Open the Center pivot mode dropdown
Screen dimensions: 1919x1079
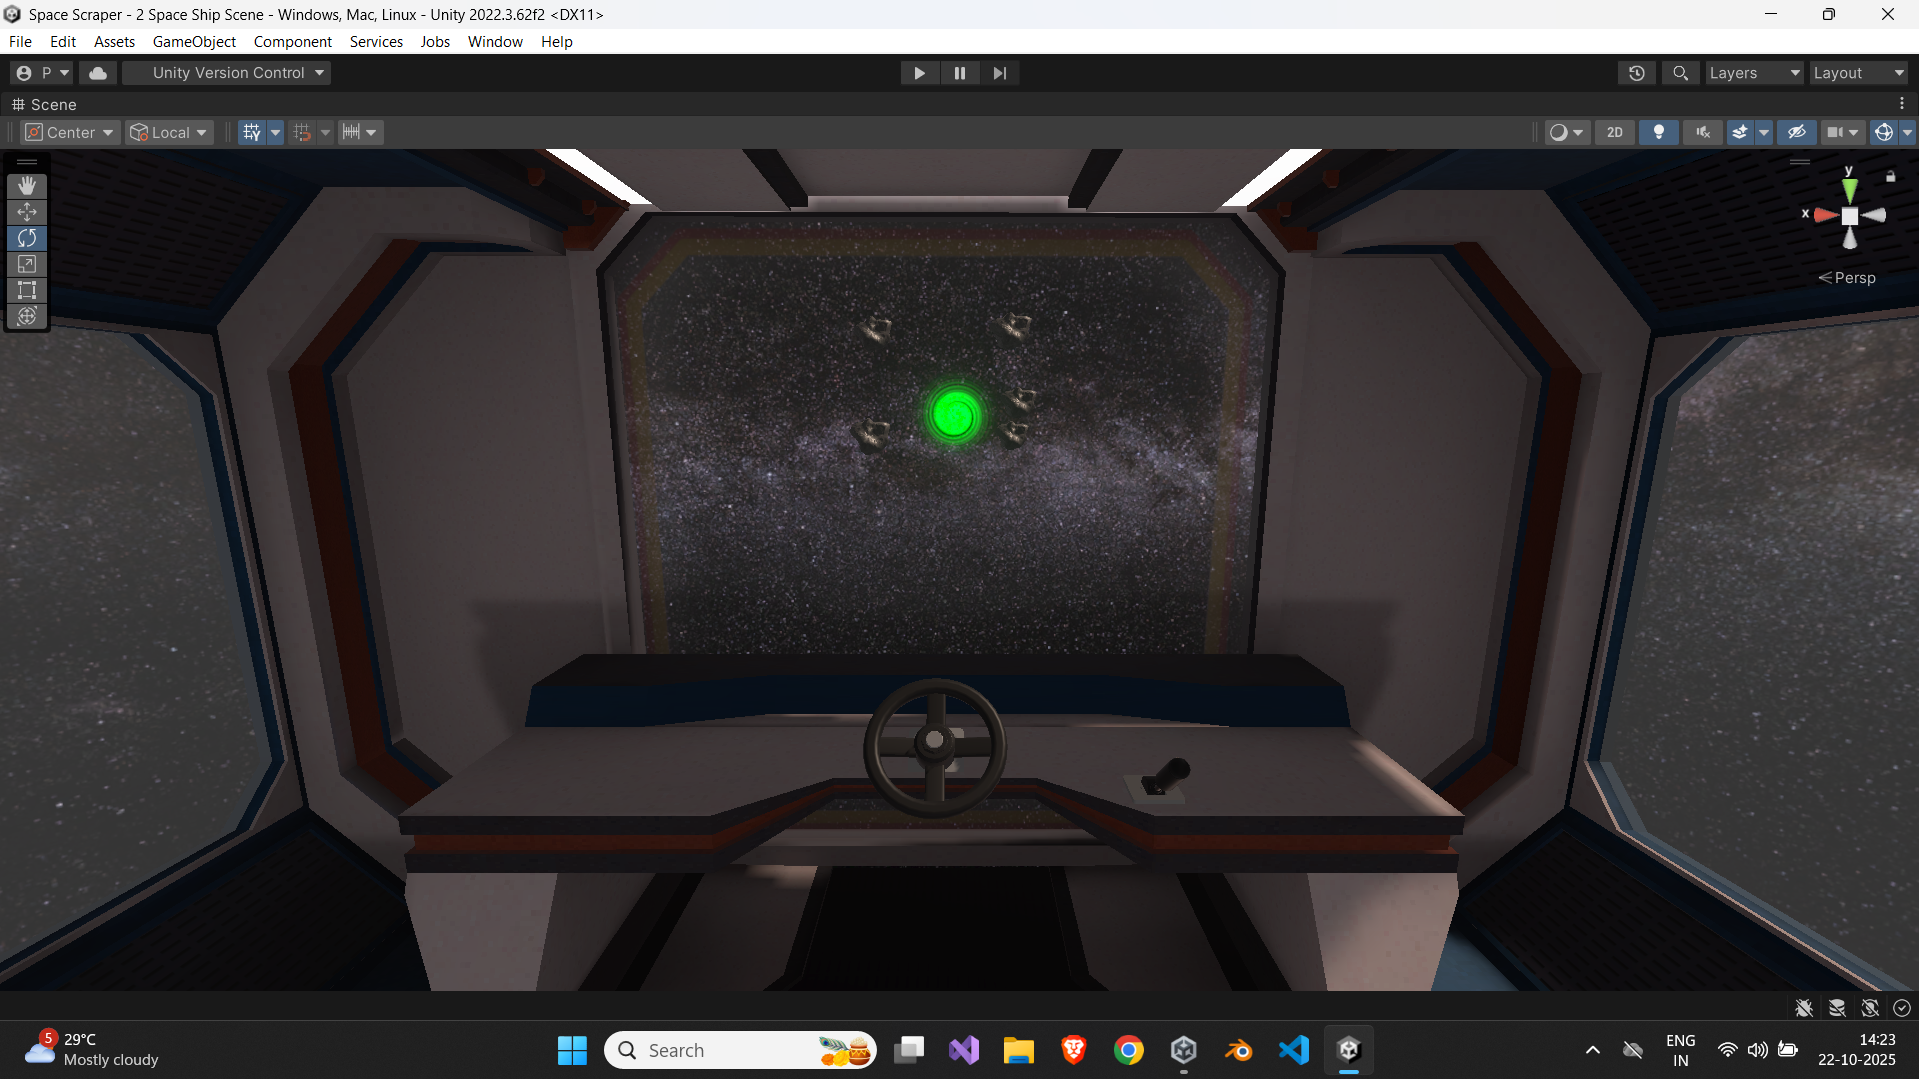point(70,132)
